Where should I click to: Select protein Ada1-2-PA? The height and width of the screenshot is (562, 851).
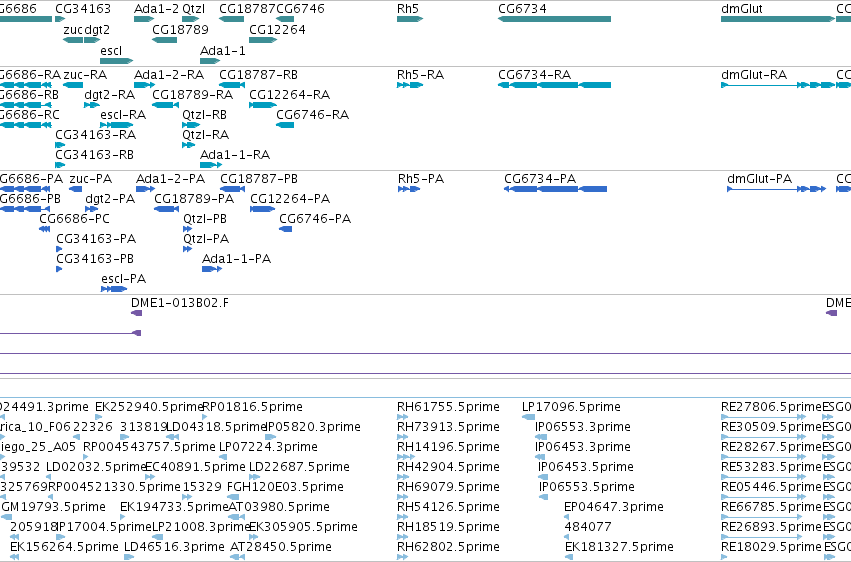pos(145,189)
